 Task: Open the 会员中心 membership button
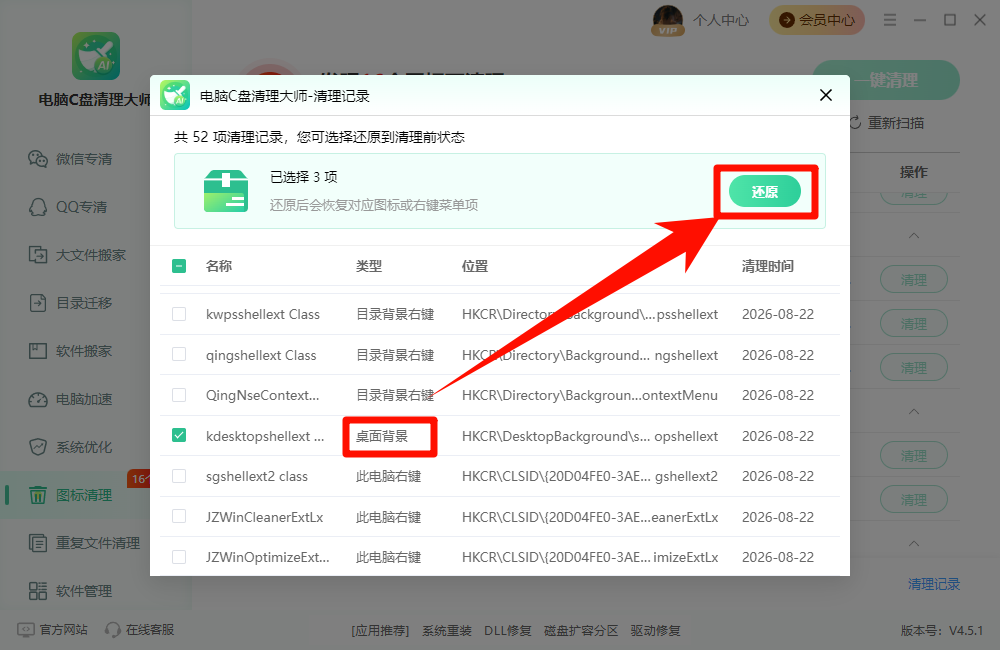[x=817, y=20]
